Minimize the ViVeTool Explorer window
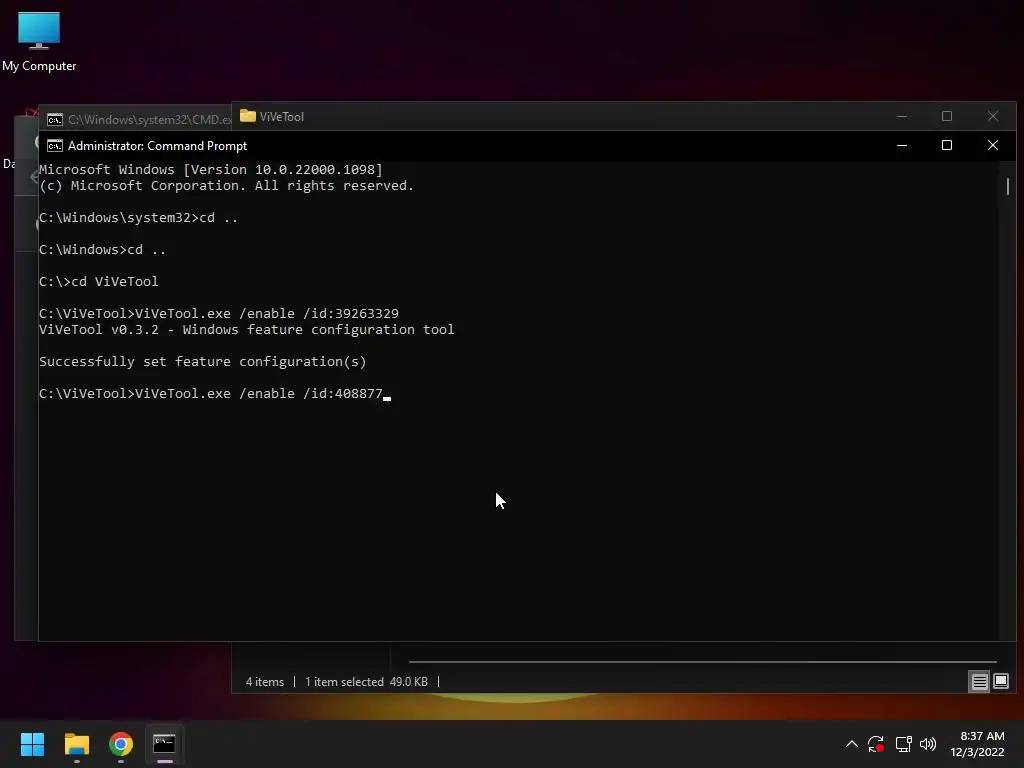This screenshot has height=768, width=1024. pyautogui.click(x=902, y=116)
